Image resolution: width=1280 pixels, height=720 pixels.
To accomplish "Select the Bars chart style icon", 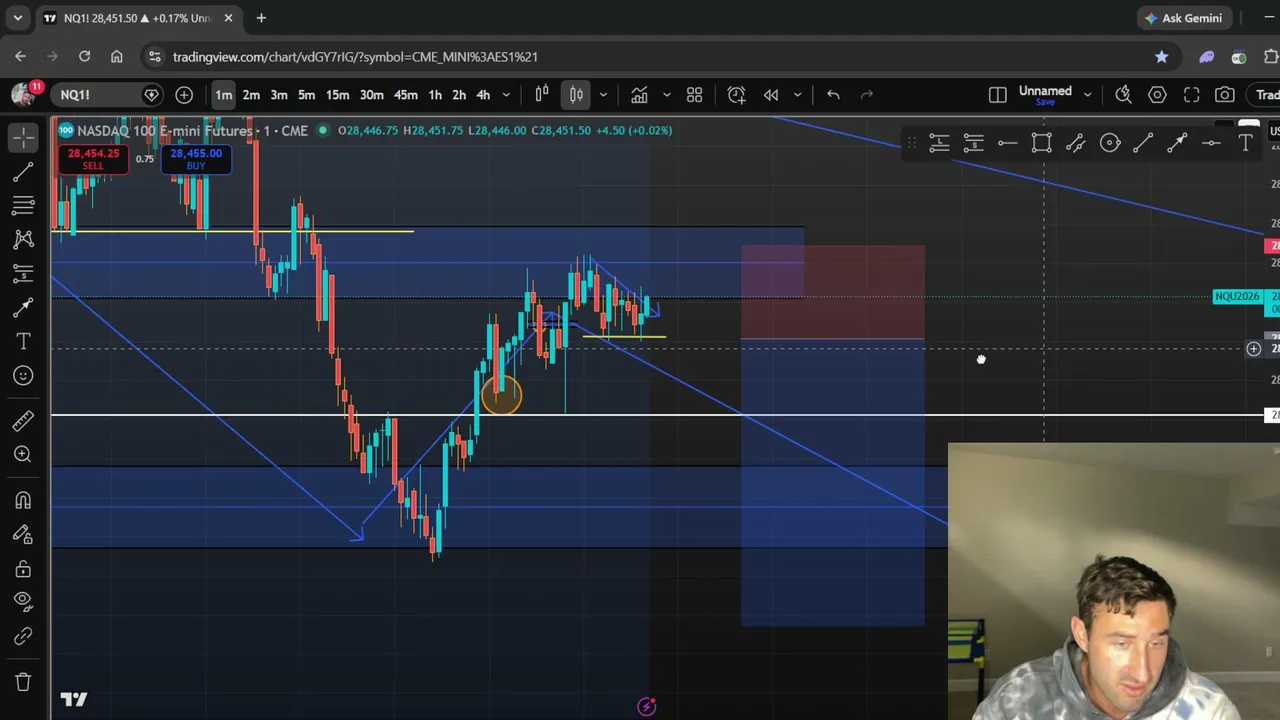I will click(x=542, y=95).
